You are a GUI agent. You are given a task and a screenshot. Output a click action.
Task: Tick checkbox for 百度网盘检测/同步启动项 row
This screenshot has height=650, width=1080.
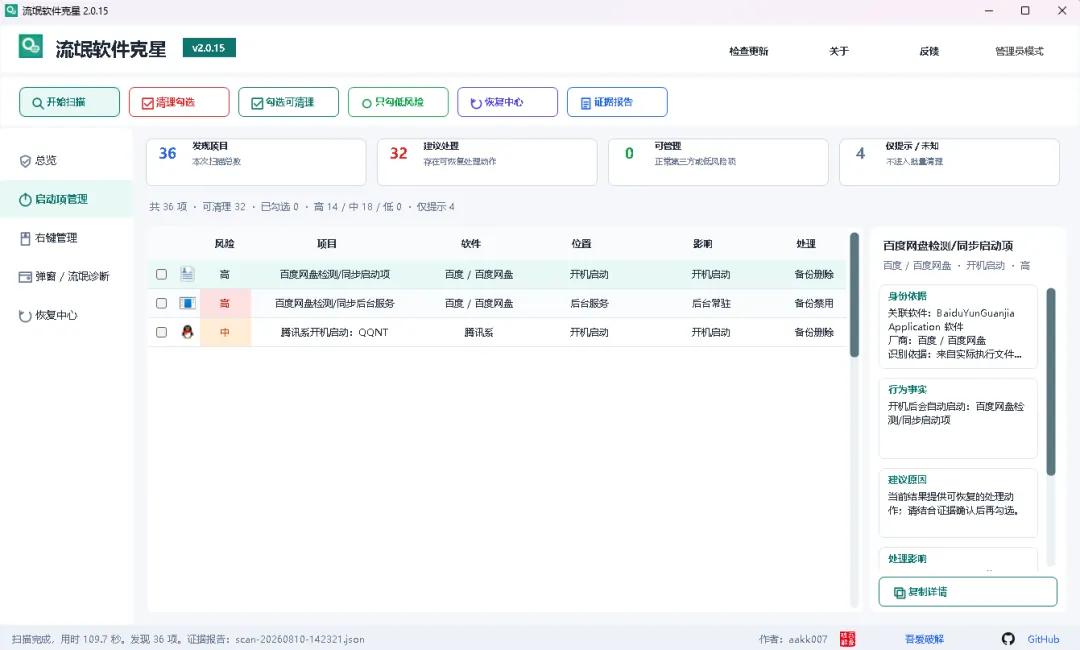(x=161, y=274)
